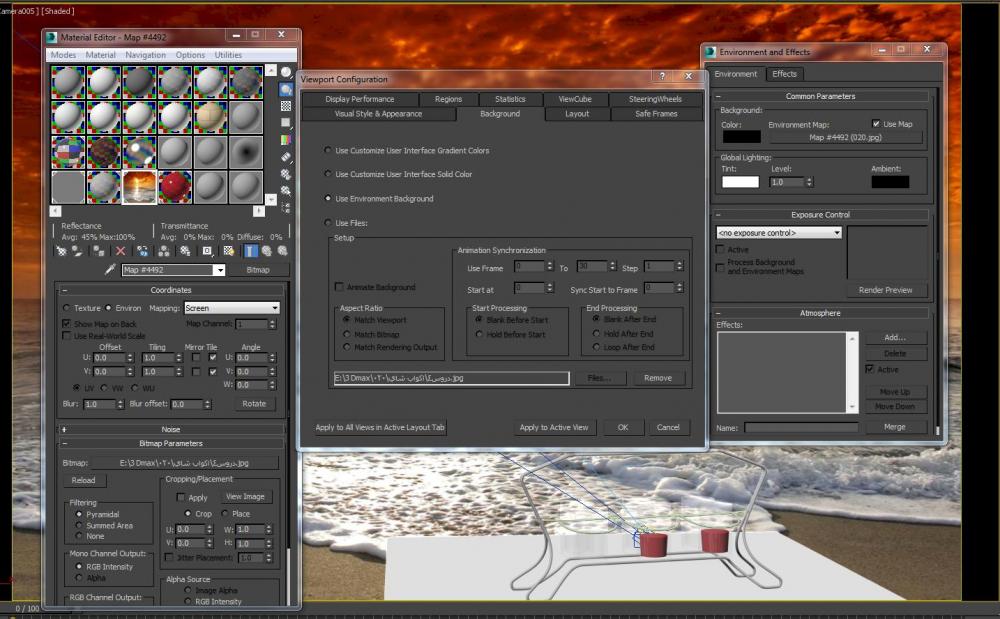
Task: Click the red X Reset Map icon
Action: (x=121, y=251)
